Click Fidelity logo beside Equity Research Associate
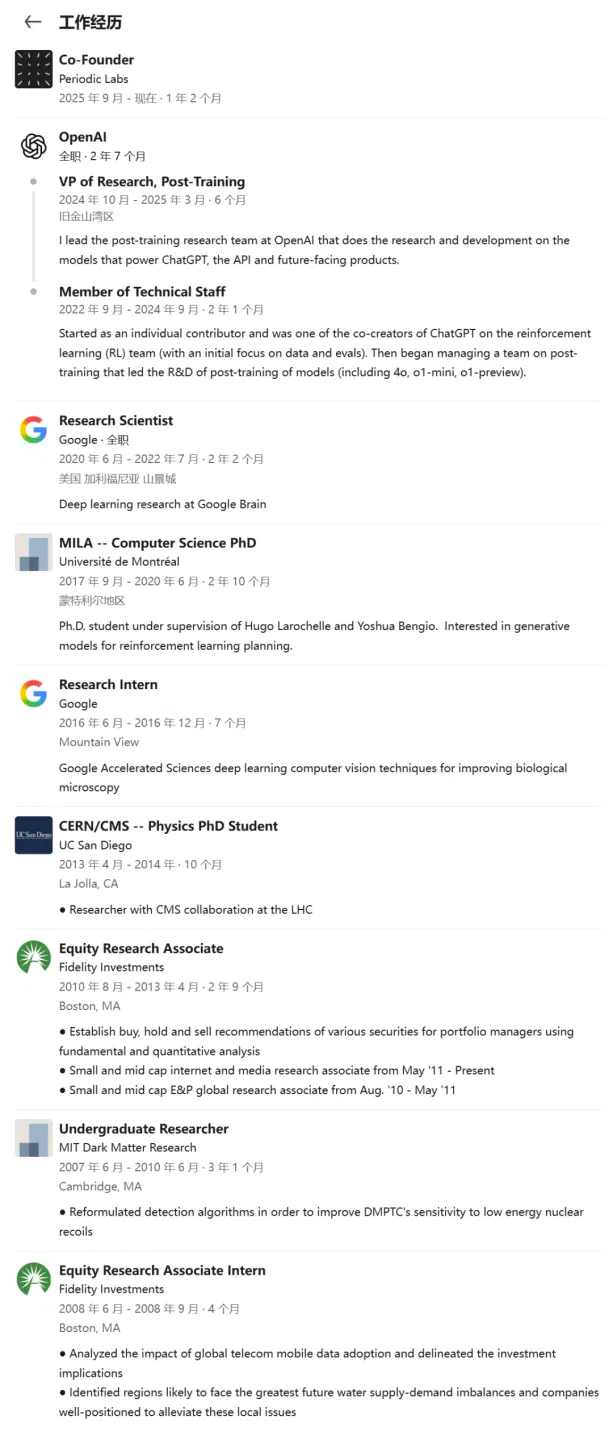The height and width of the screenshot is (1440, 613). (34, 957)
